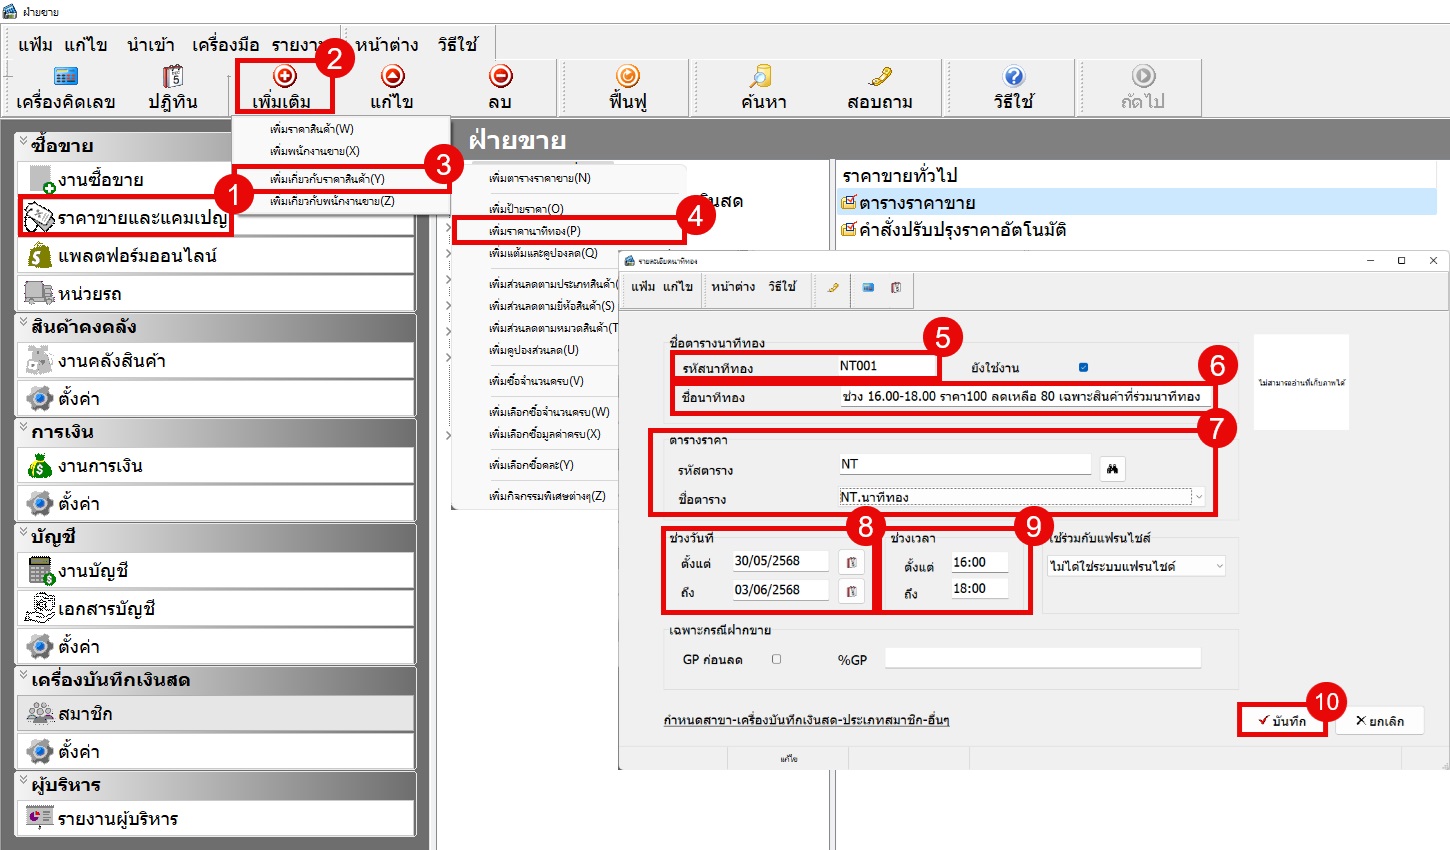The height and width of the screenshot is (850, 1450).
Task: Click the ลบ delete toolbar icon
Action: (x=500, y=87)
